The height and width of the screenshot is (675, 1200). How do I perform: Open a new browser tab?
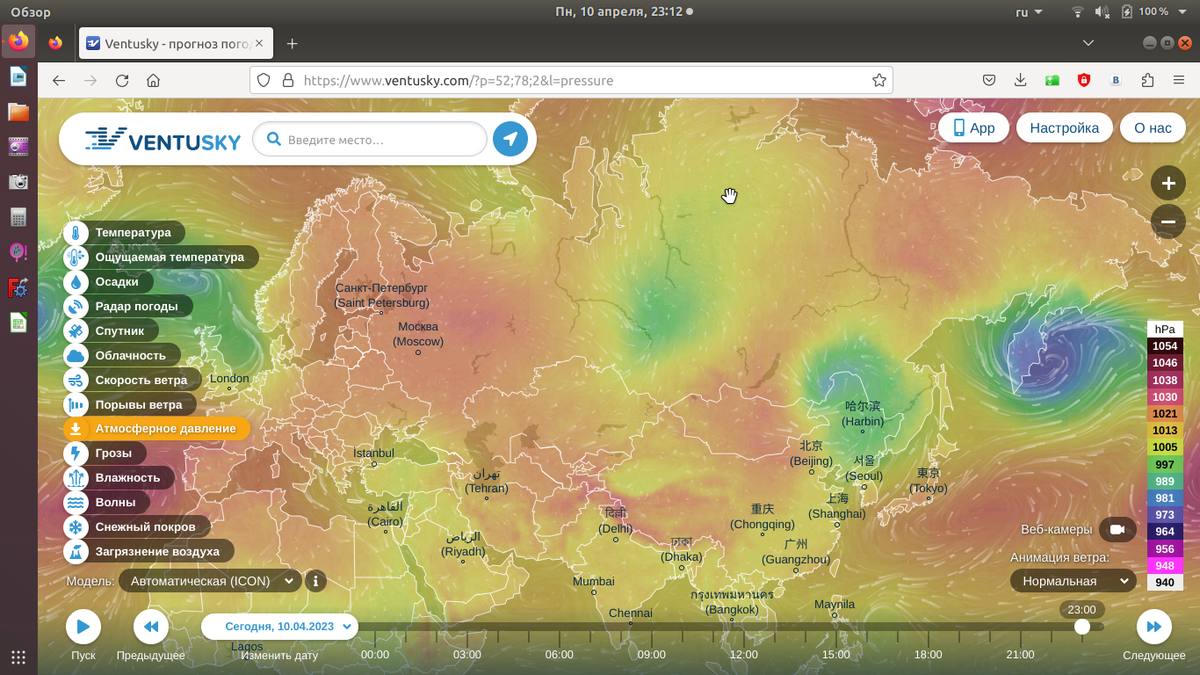coord(292,43)
